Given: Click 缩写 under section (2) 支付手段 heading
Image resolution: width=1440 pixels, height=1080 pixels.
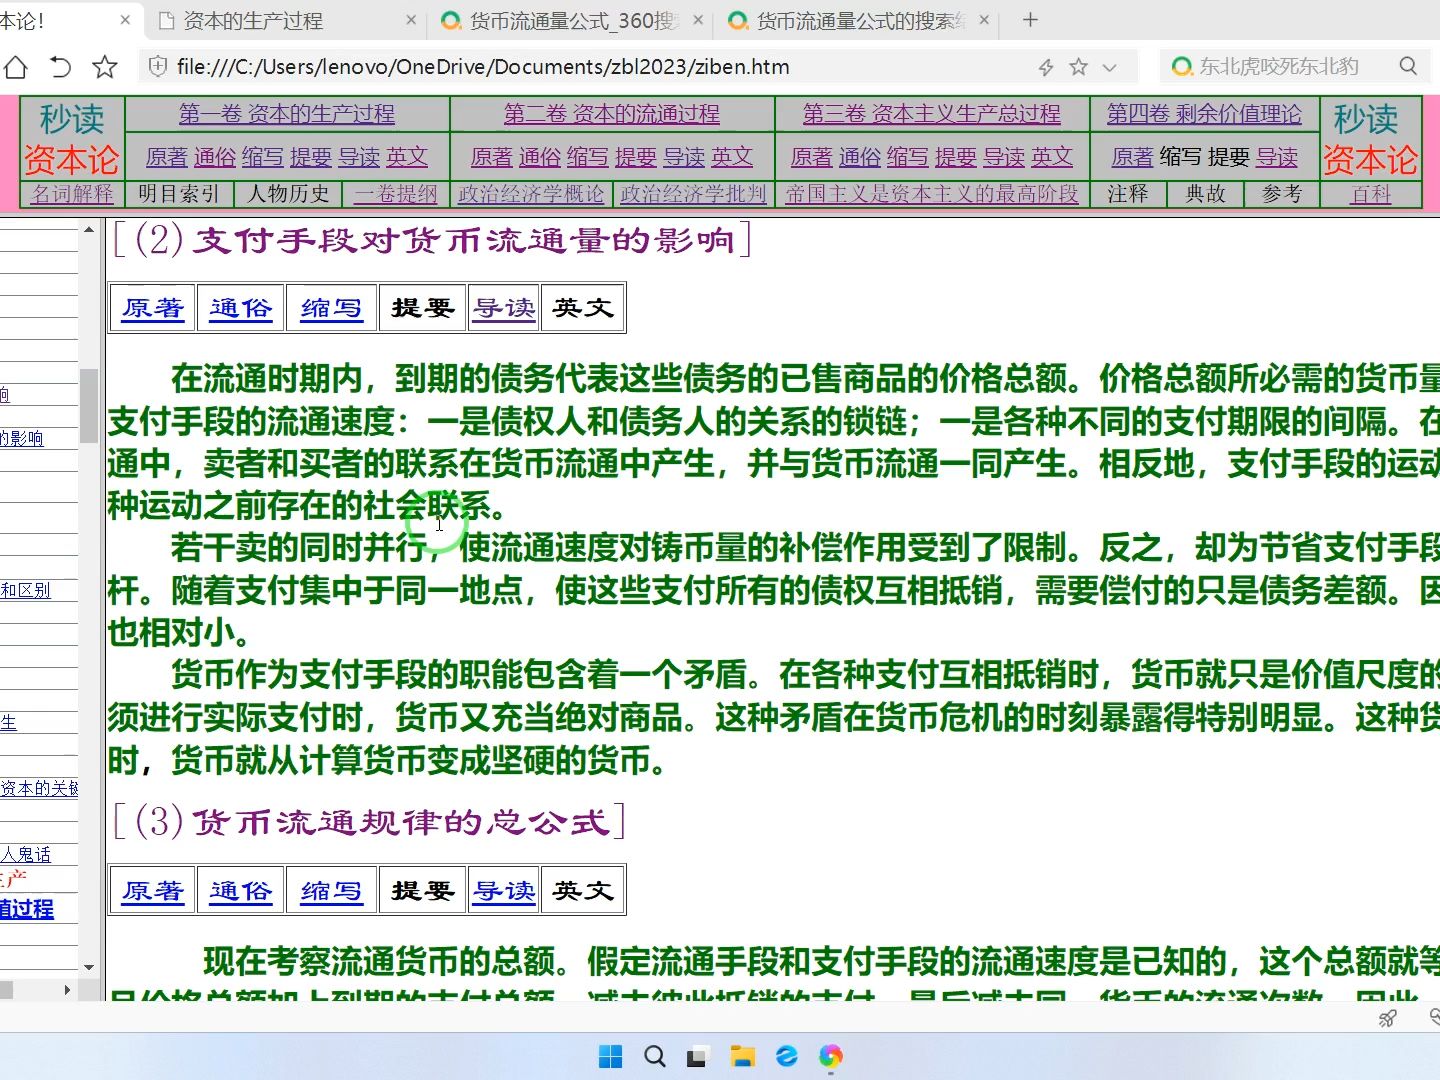Looking at the screenshot, I should 331,308.
